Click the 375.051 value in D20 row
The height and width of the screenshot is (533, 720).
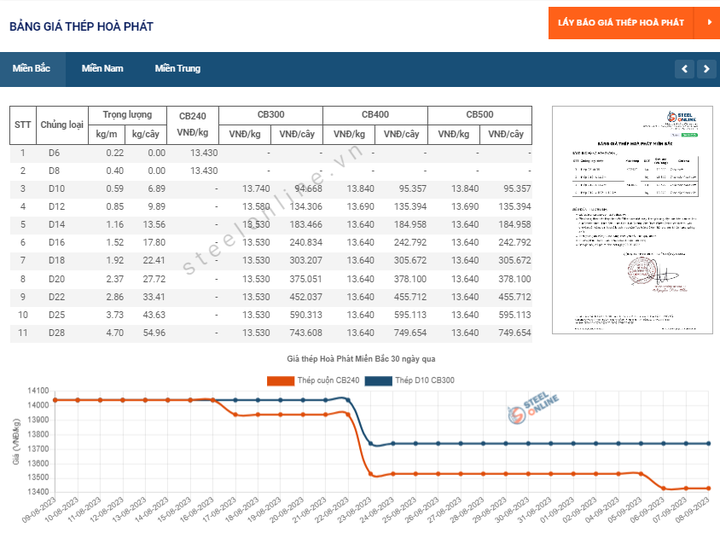click(306, 279)
